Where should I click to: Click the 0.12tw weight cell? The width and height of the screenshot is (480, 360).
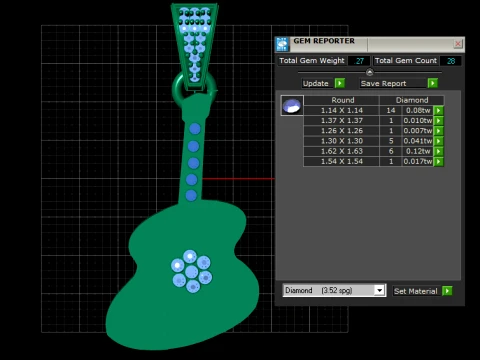[418, 151]
